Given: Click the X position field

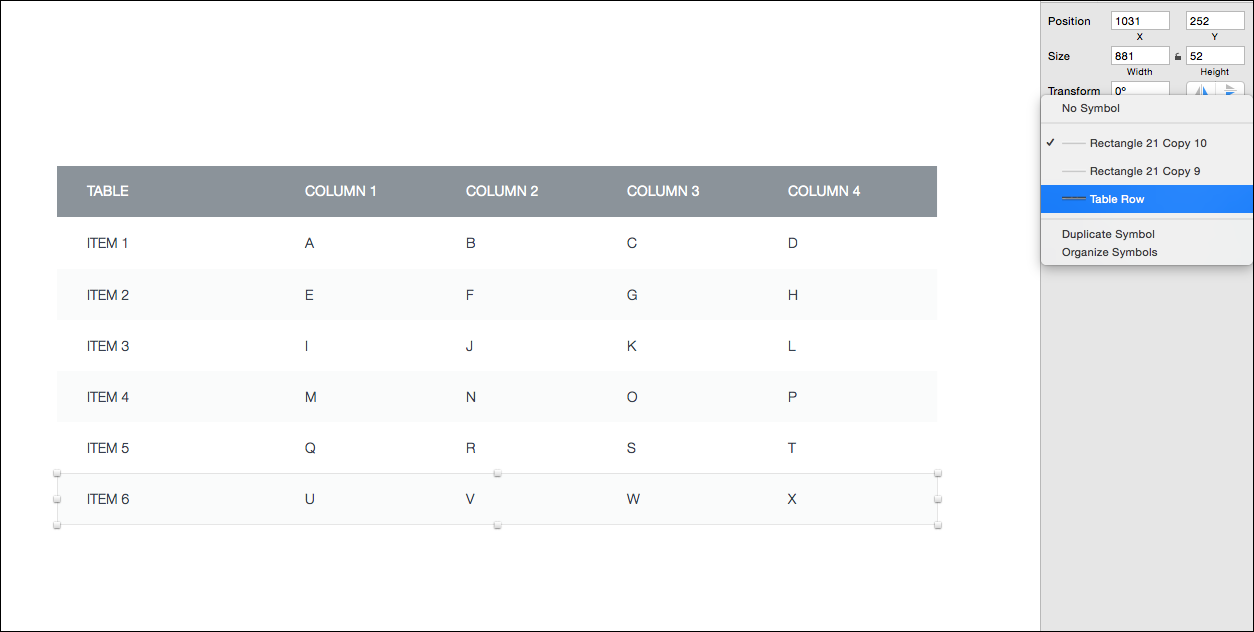Looking at the screenshot, I should 1139,21.
